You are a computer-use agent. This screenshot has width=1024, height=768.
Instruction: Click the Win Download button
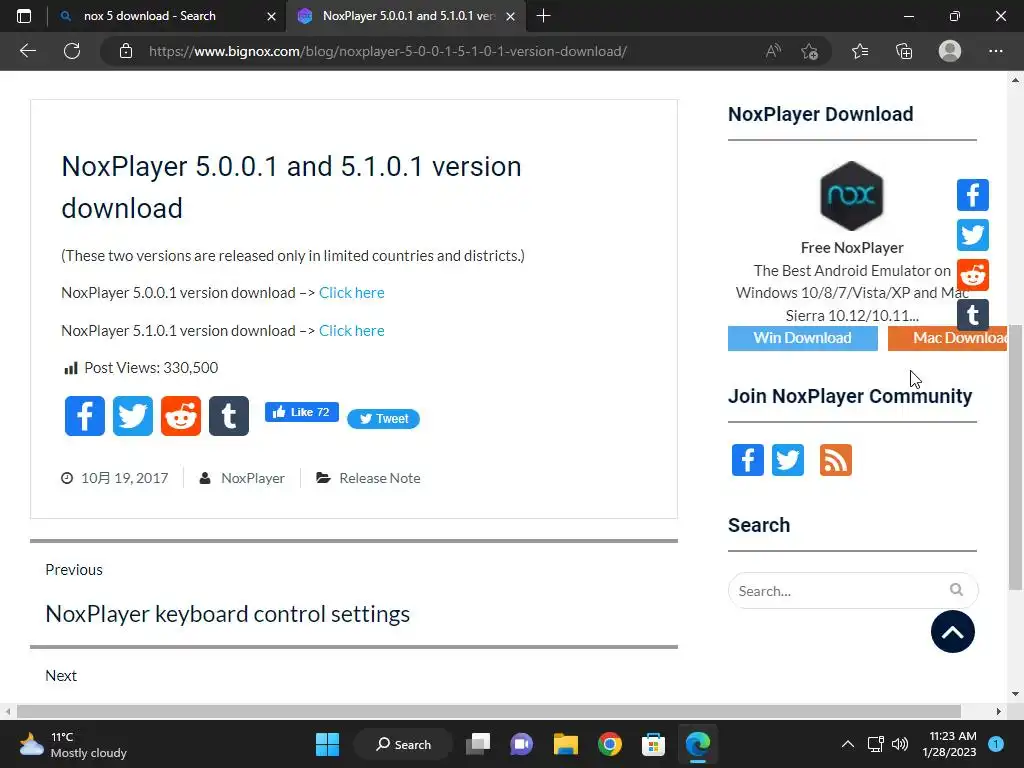click(803, 338)
